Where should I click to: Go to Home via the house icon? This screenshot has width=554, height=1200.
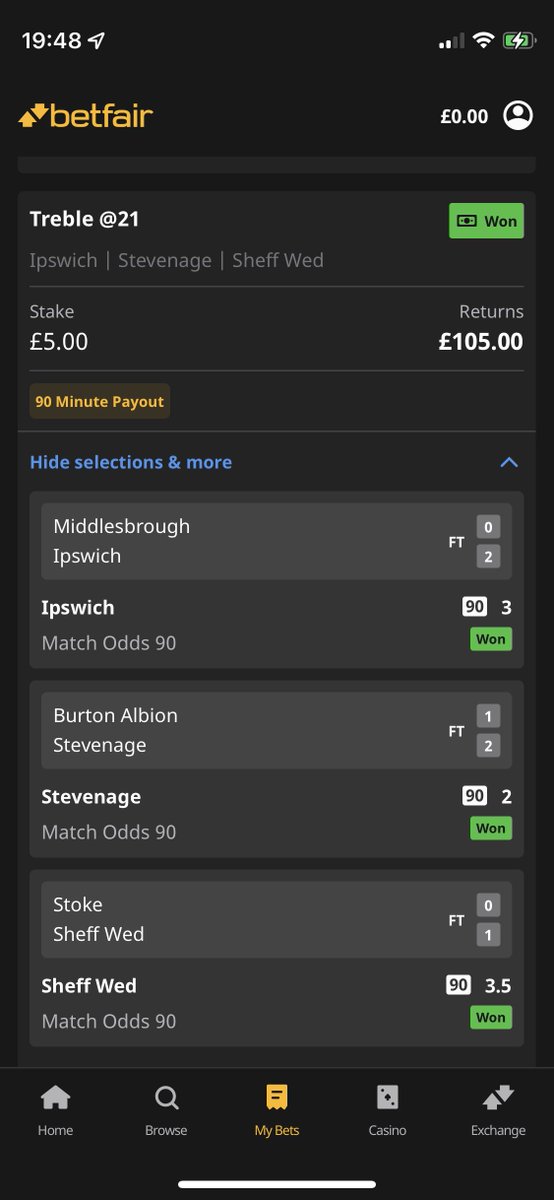(x=55, y=1098)
